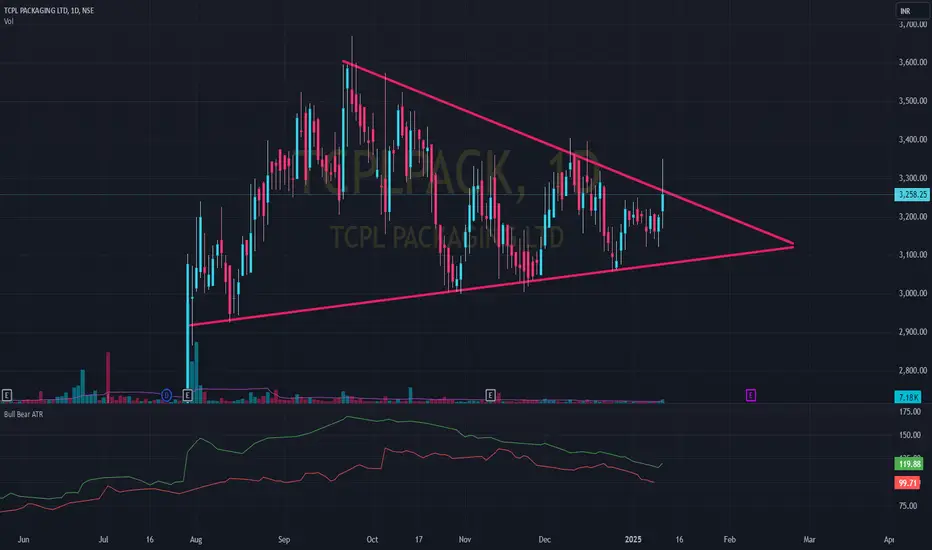Click the 2,800.00 price axis label
The height and width of the screenshot is (550, 932).
tap(912, 370)
